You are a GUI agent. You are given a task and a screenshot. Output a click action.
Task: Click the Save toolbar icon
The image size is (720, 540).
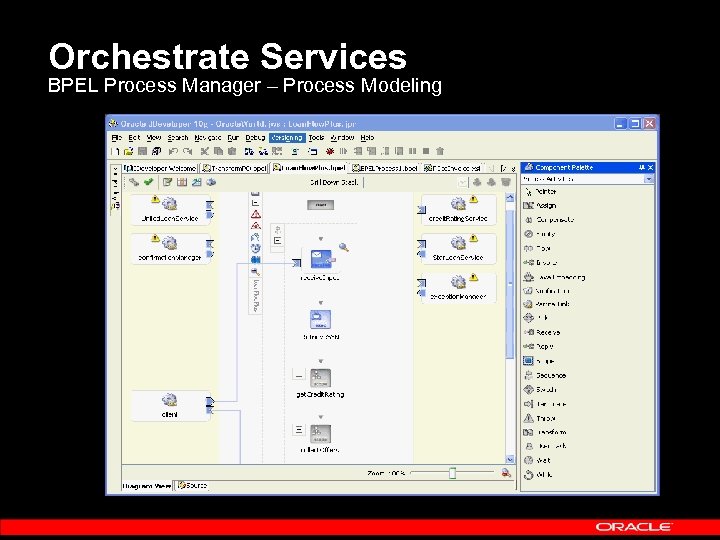point(142,151)
